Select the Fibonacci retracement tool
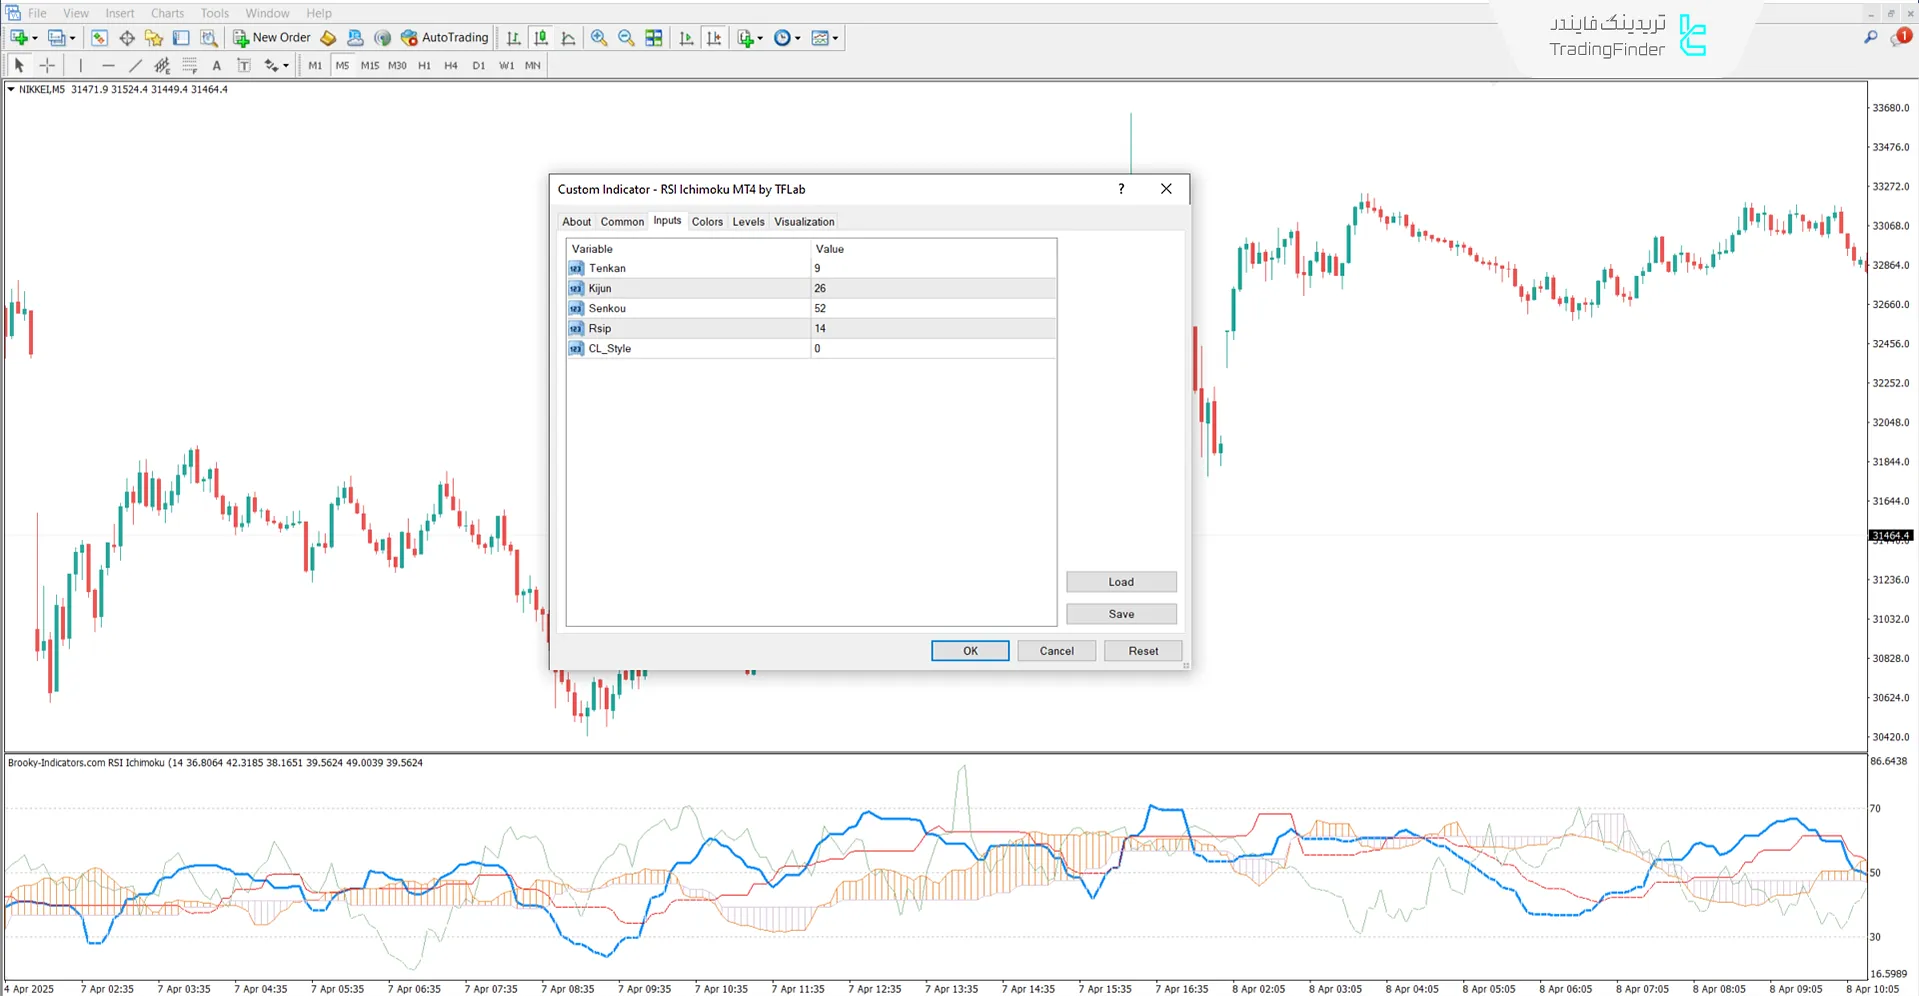The height and width of the screenshot is (996, 1919). tap(190, 65)
